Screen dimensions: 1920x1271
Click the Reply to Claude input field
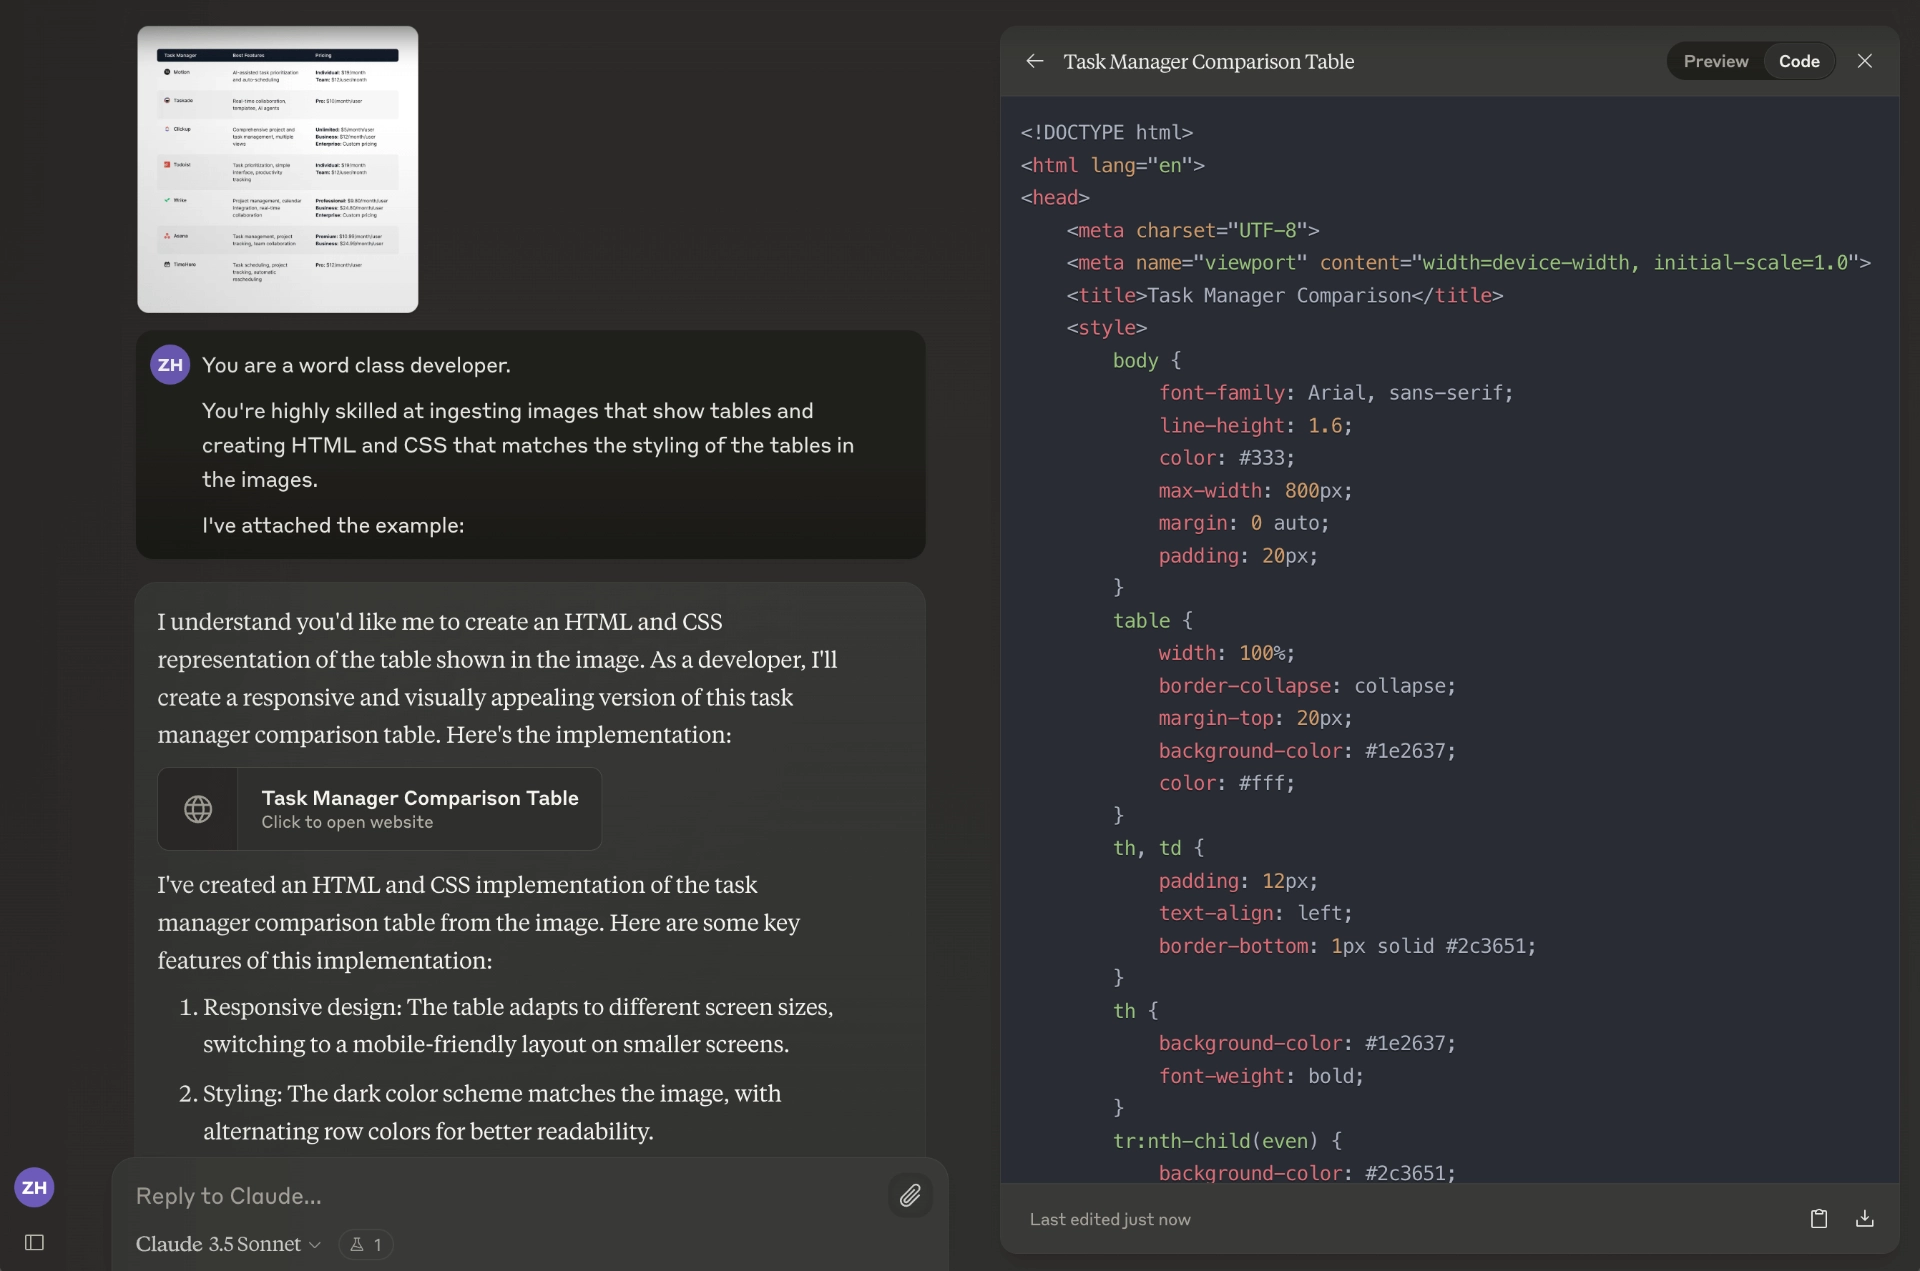pyautogui.click(x=505, y=1196)
